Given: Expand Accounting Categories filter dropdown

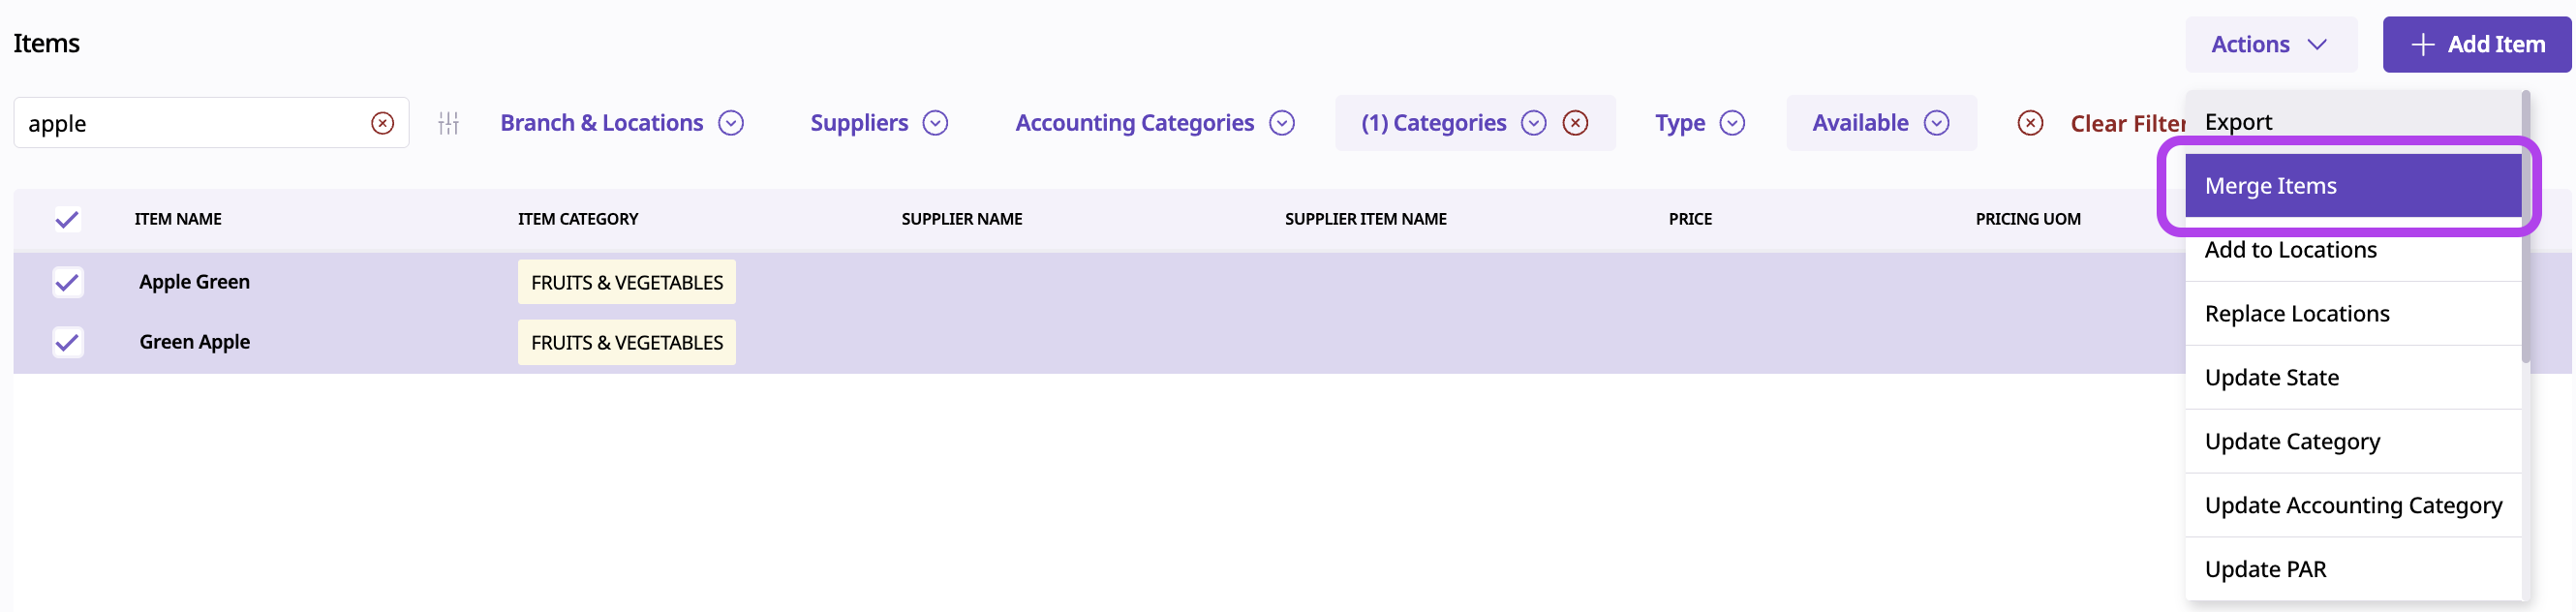Looking at the screenshot, I should [x=1281, y=123].
